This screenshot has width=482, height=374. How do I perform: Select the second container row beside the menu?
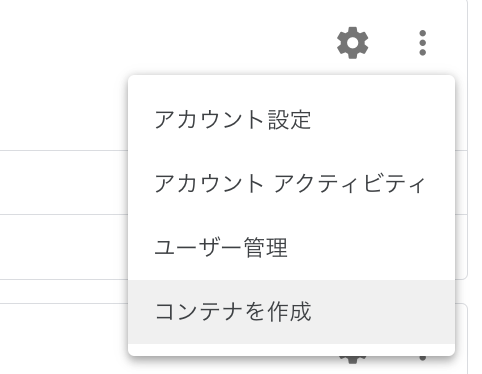tap(64, 247)
